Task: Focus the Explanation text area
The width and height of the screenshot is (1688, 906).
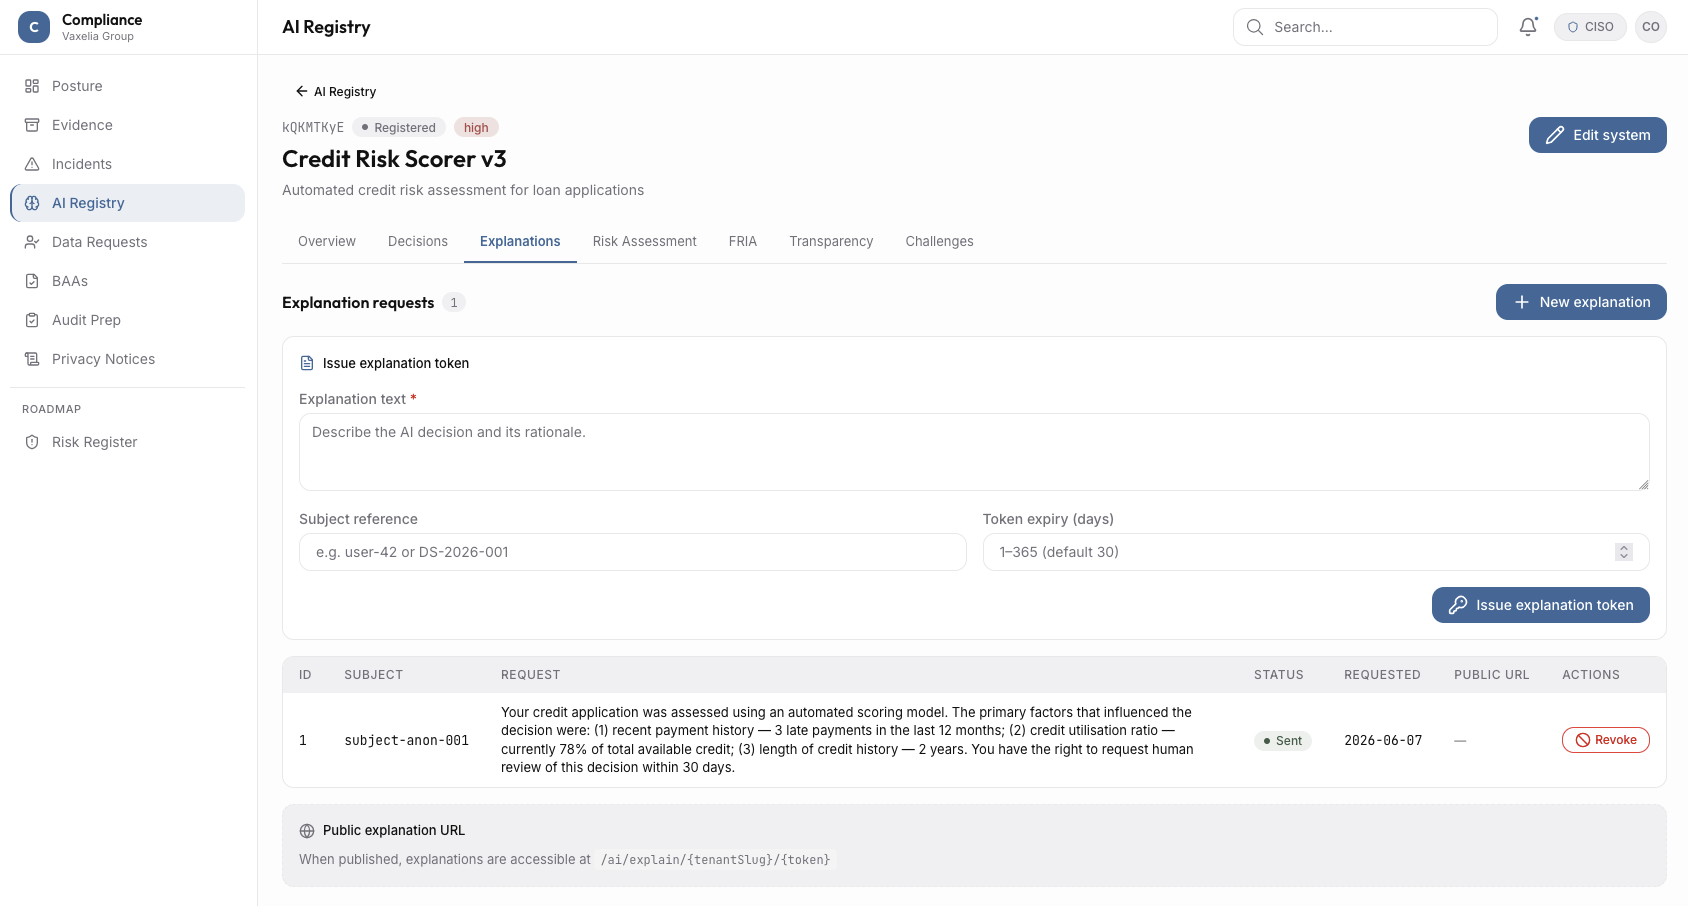Action: (974, 452)
